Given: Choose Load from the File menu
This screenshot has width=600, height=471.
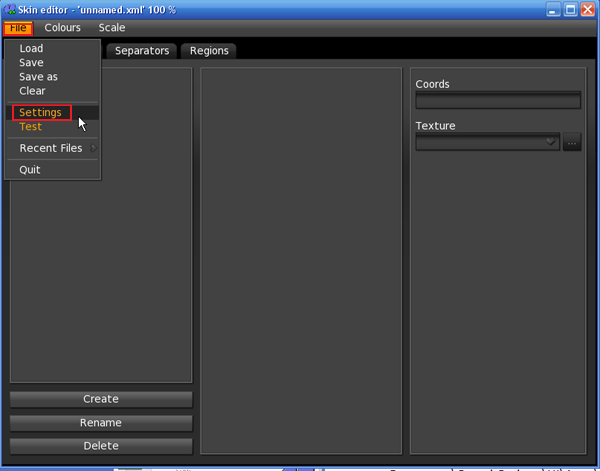Looking at the screenshot, I should click(52, 49).
